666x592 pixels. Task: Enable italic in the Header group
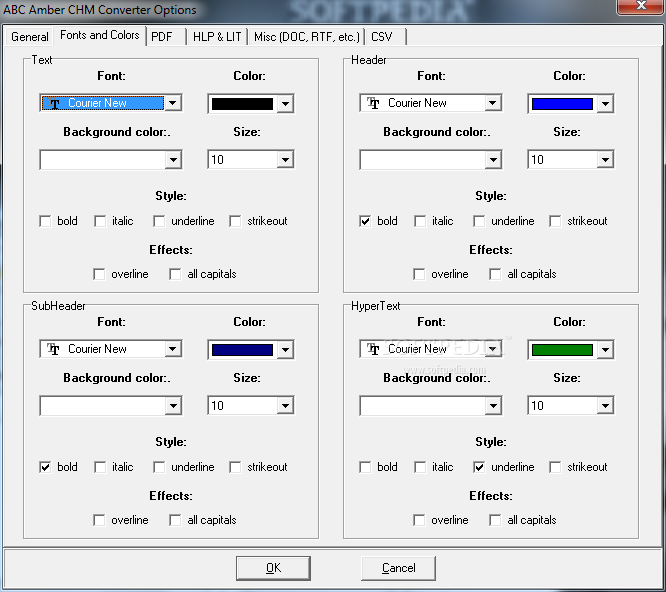click(x=420, y=221)
